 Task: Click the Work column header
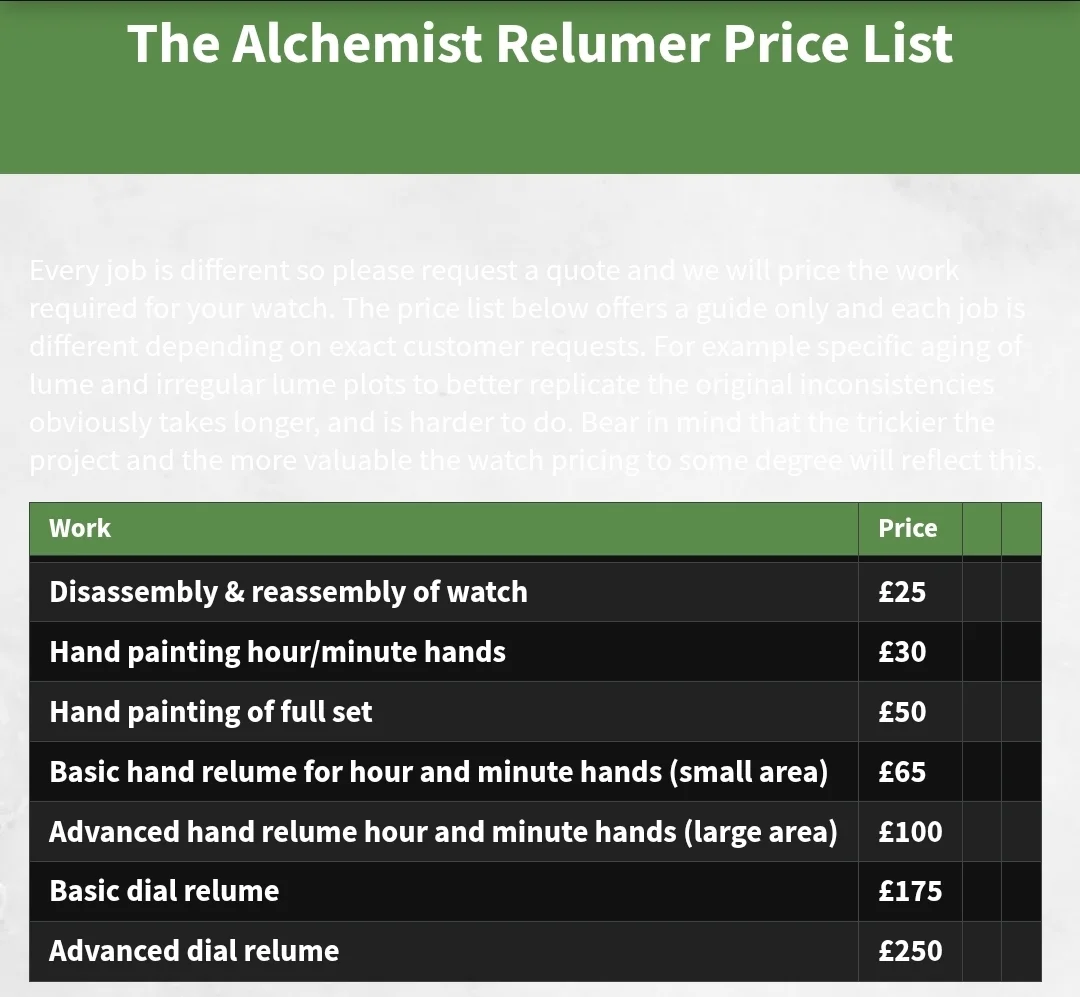pyautogui.click(x=80, y=528)
